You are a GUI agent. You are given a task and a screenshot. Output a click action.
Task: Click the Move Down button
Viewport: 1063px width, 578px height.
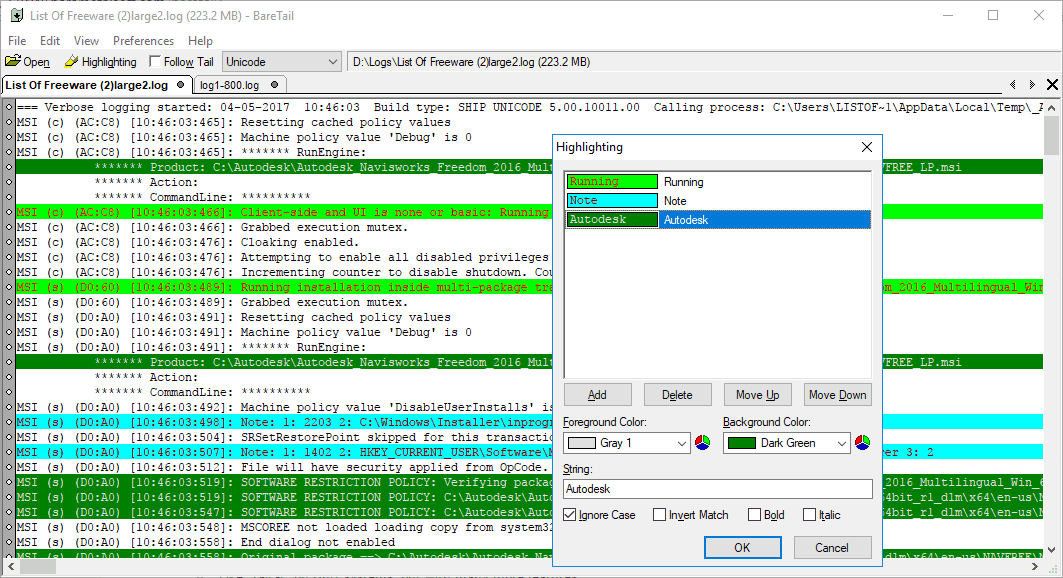pyautogui.click(x=837, y=395)
